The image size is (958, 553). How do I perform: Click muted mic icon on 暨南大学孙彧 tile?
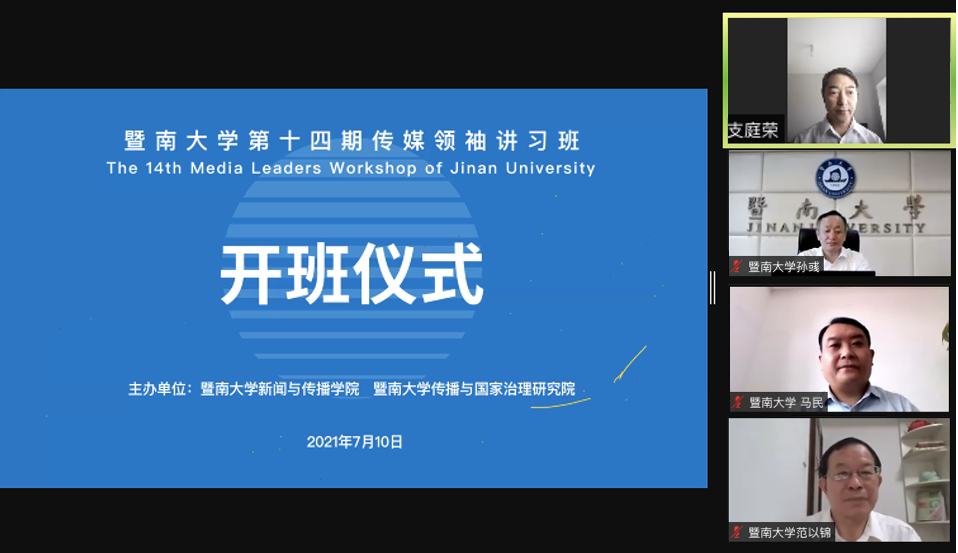(738, 267)
